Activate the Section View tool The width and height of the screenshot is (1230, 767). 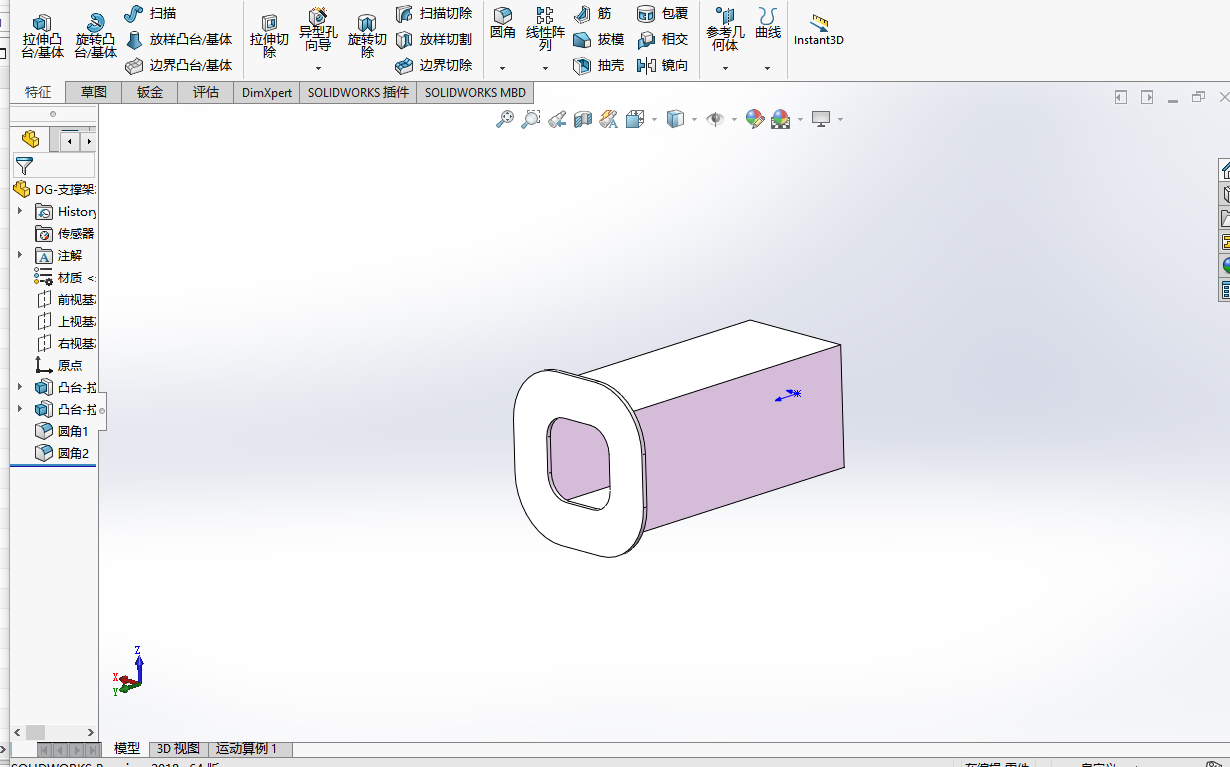(583, 118)
